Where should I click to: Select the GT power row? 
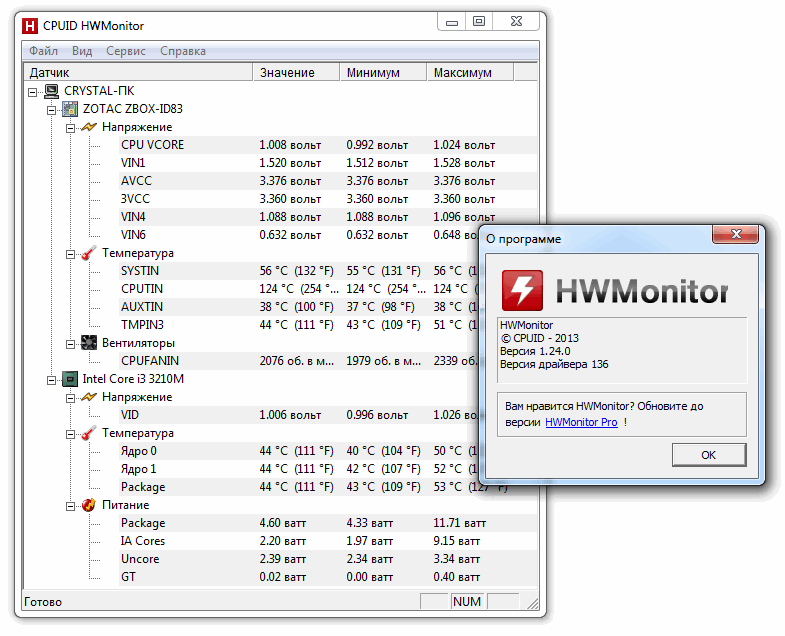pyautogui.click(x=327, y=577)
